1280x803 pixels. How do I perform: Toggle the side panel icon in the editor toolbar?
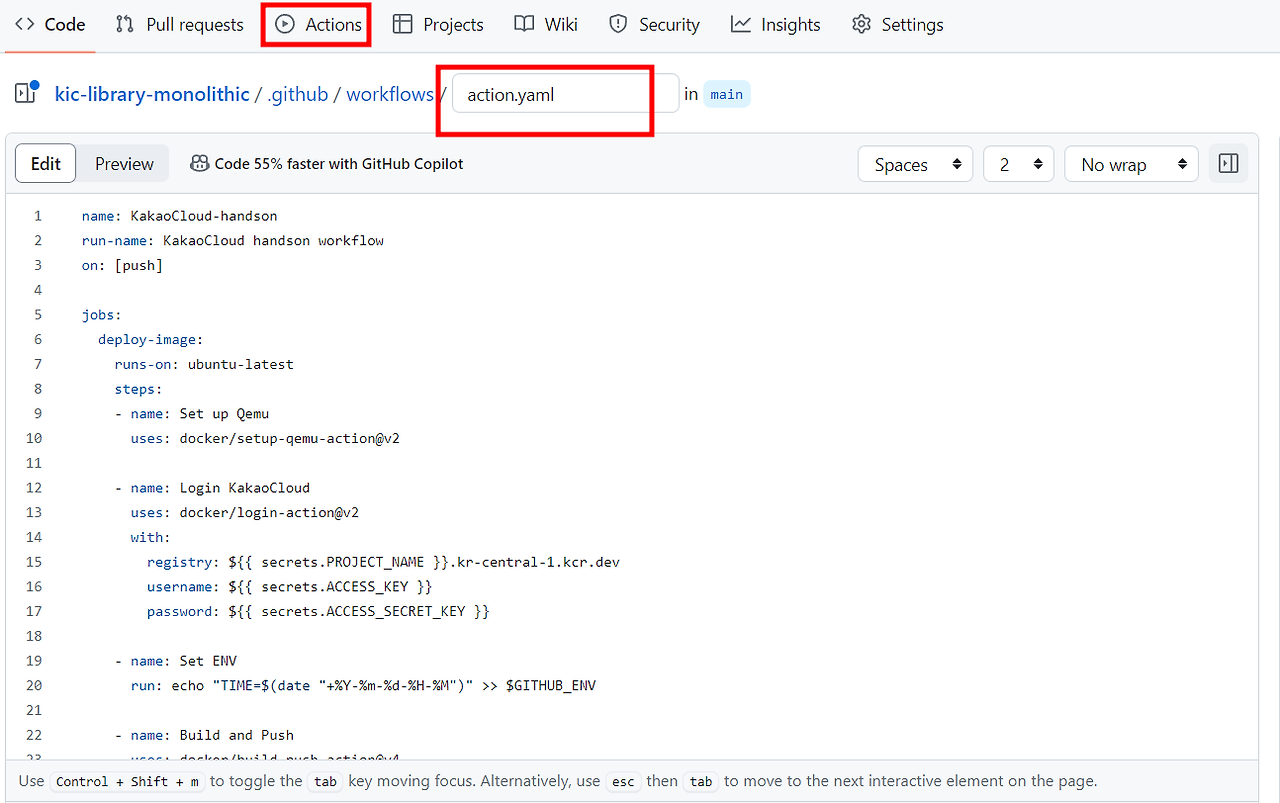click(x=1229, y=164)
